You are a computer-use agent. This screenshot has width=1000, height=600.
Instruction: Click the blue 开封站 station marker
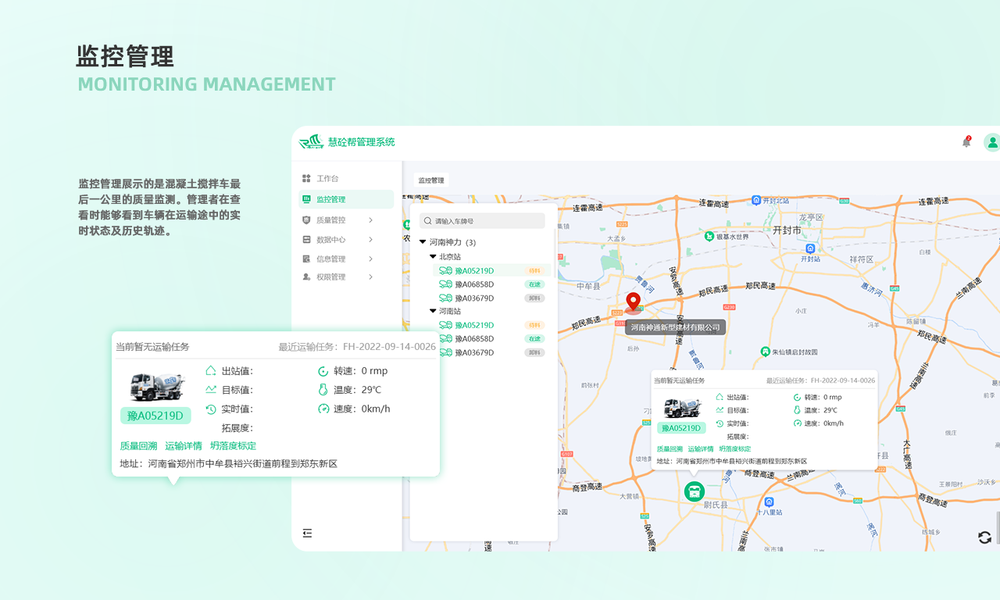click(x=810, y=249)
